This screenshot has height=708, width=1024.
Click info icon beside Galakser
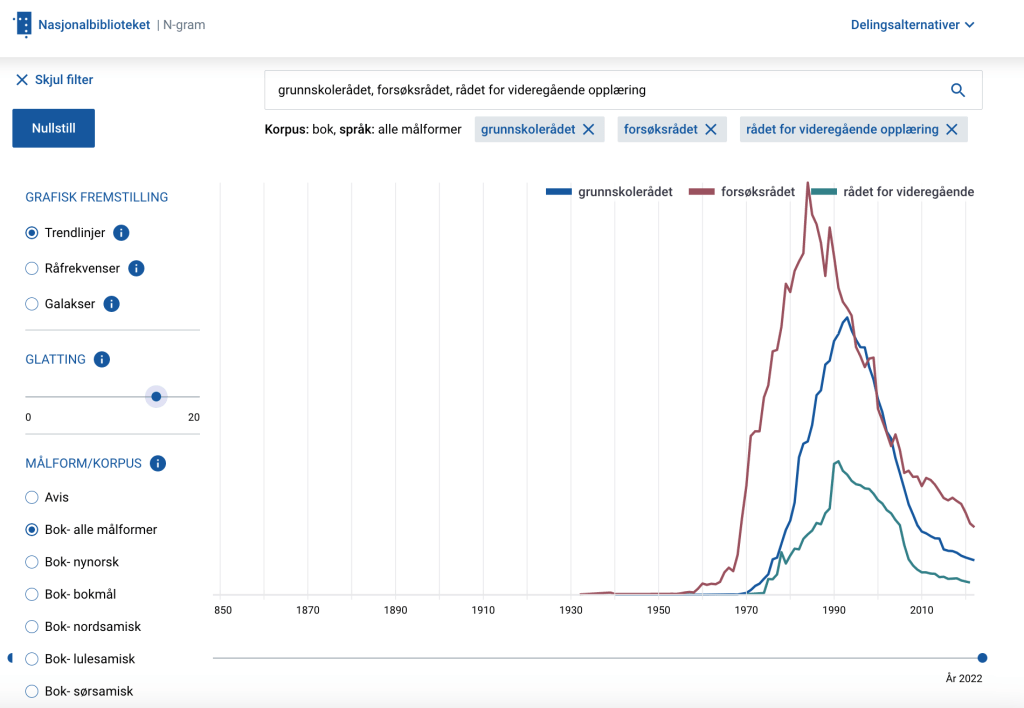click(112, 304)
